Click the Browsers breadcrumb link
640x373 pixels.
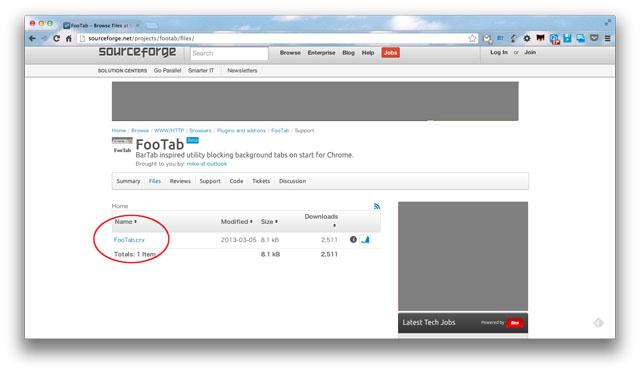click(200, 131)
